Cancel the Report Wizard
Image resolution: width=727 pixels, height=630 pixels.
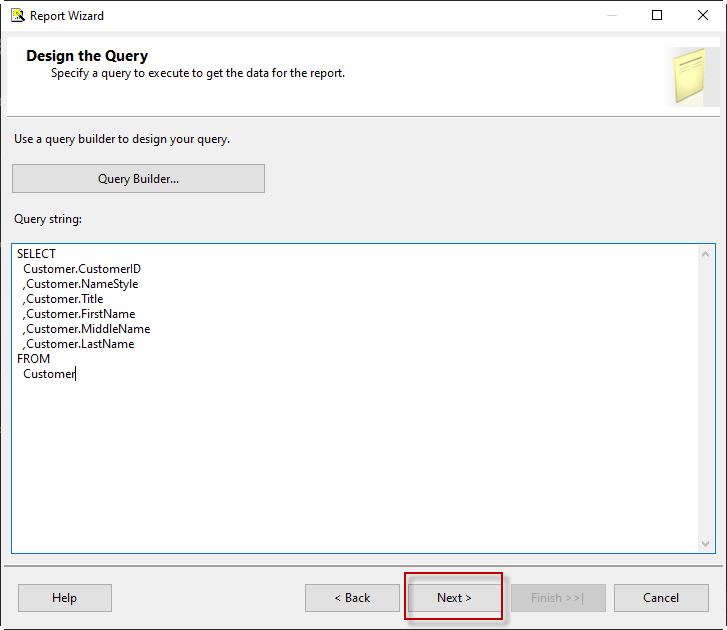(x=661, y=598)
